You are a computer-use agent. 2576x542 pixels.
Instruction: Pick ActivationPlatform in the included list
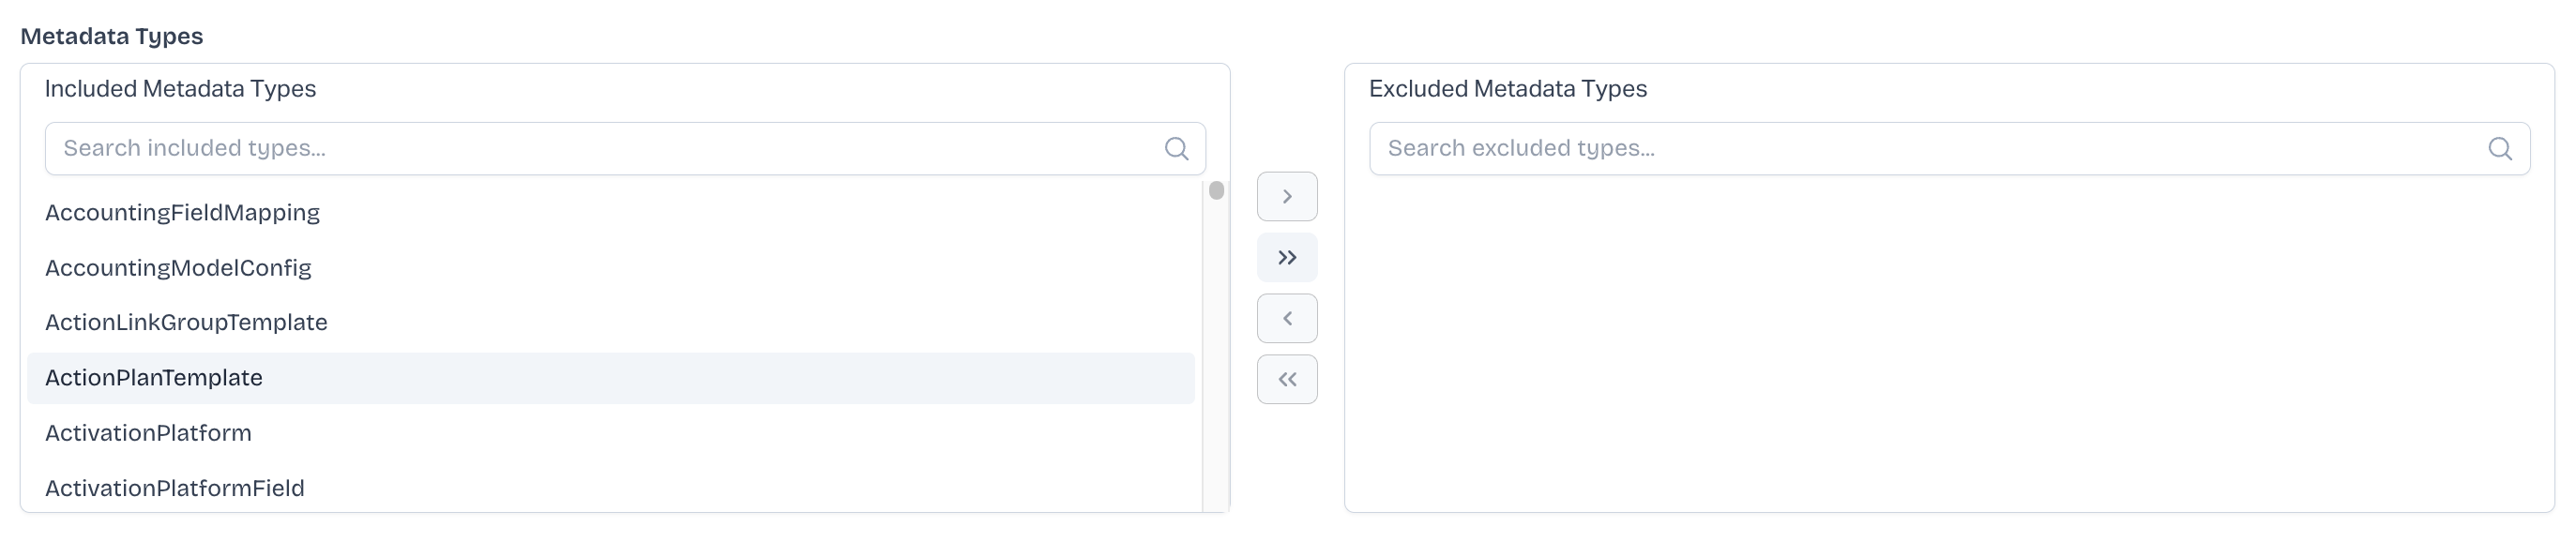click(x=148, y=433)
